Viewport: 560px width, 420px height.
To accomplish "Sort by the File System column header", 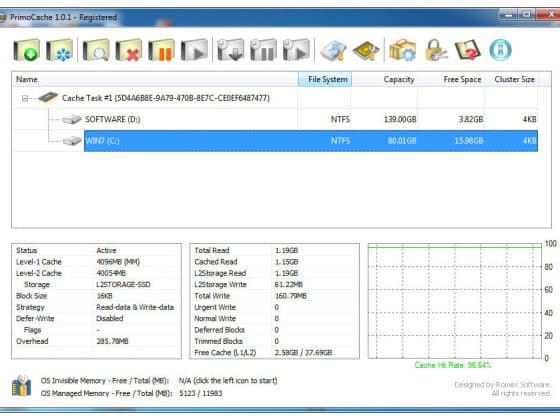I will [x=325, y=79].
